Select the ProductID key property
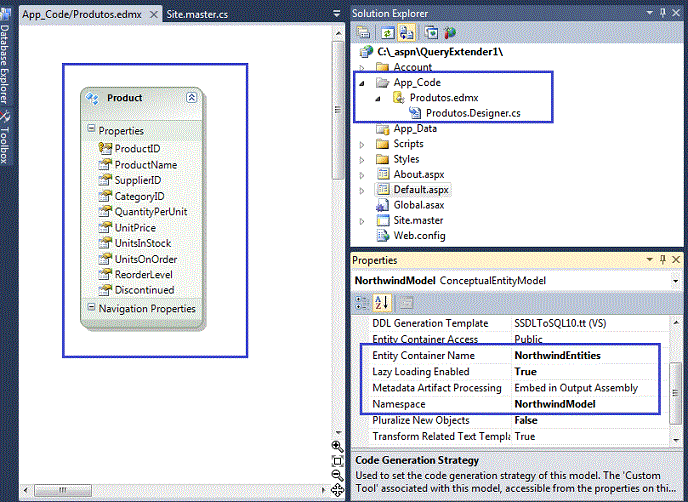This screenshot has width=688, height=502. [x=137, y=148]
